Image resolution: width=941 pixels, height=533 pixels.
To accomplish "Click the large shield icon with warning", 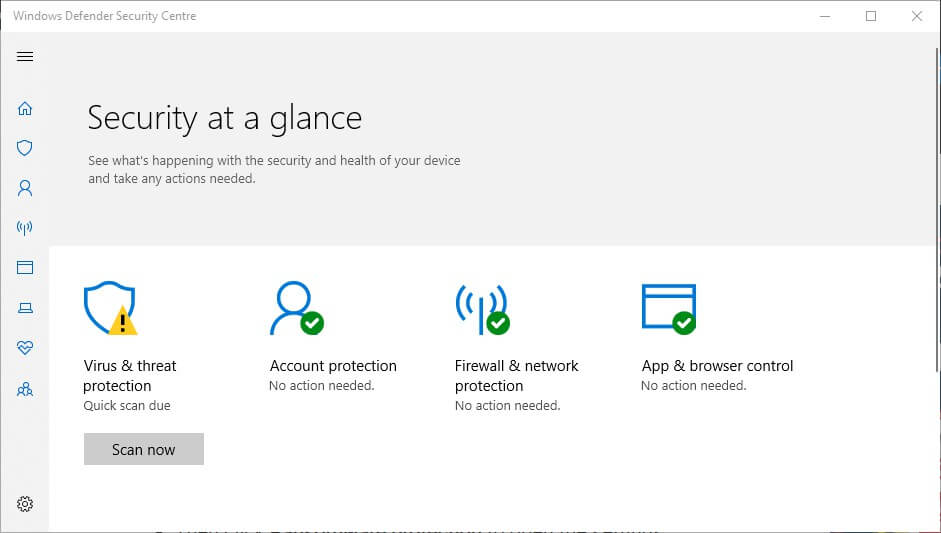I will click(x=110, y=308).
